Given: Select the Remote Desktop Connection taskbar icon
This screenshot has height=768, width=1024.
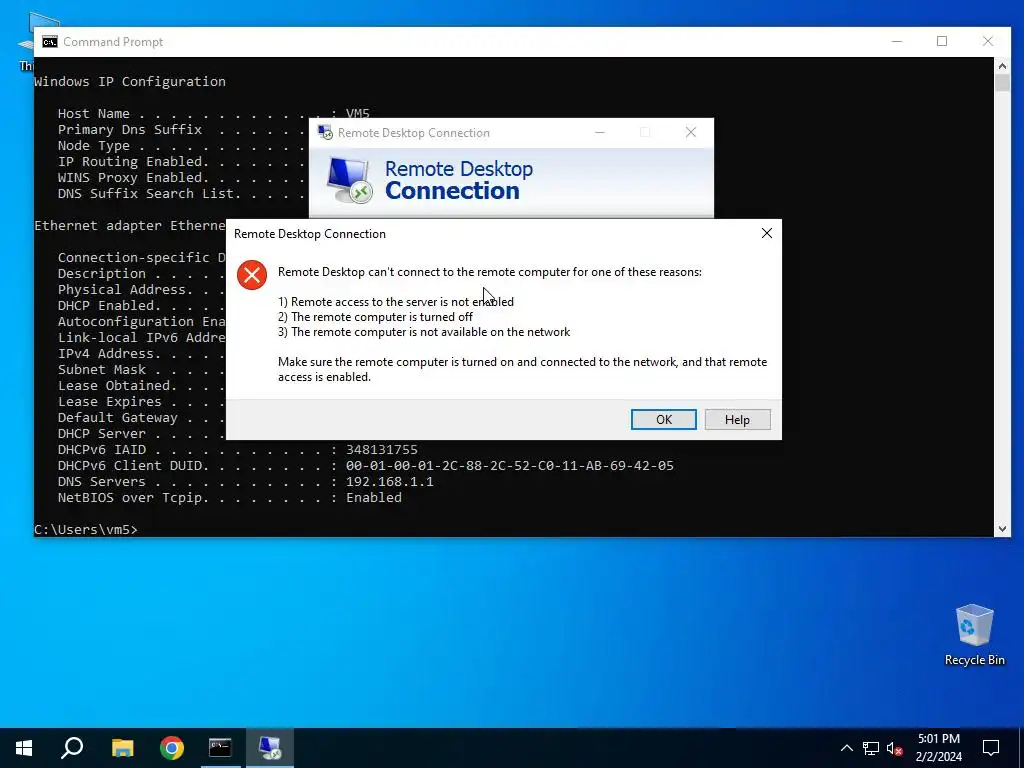Looking at the screenshot, I should coord(270,748).
